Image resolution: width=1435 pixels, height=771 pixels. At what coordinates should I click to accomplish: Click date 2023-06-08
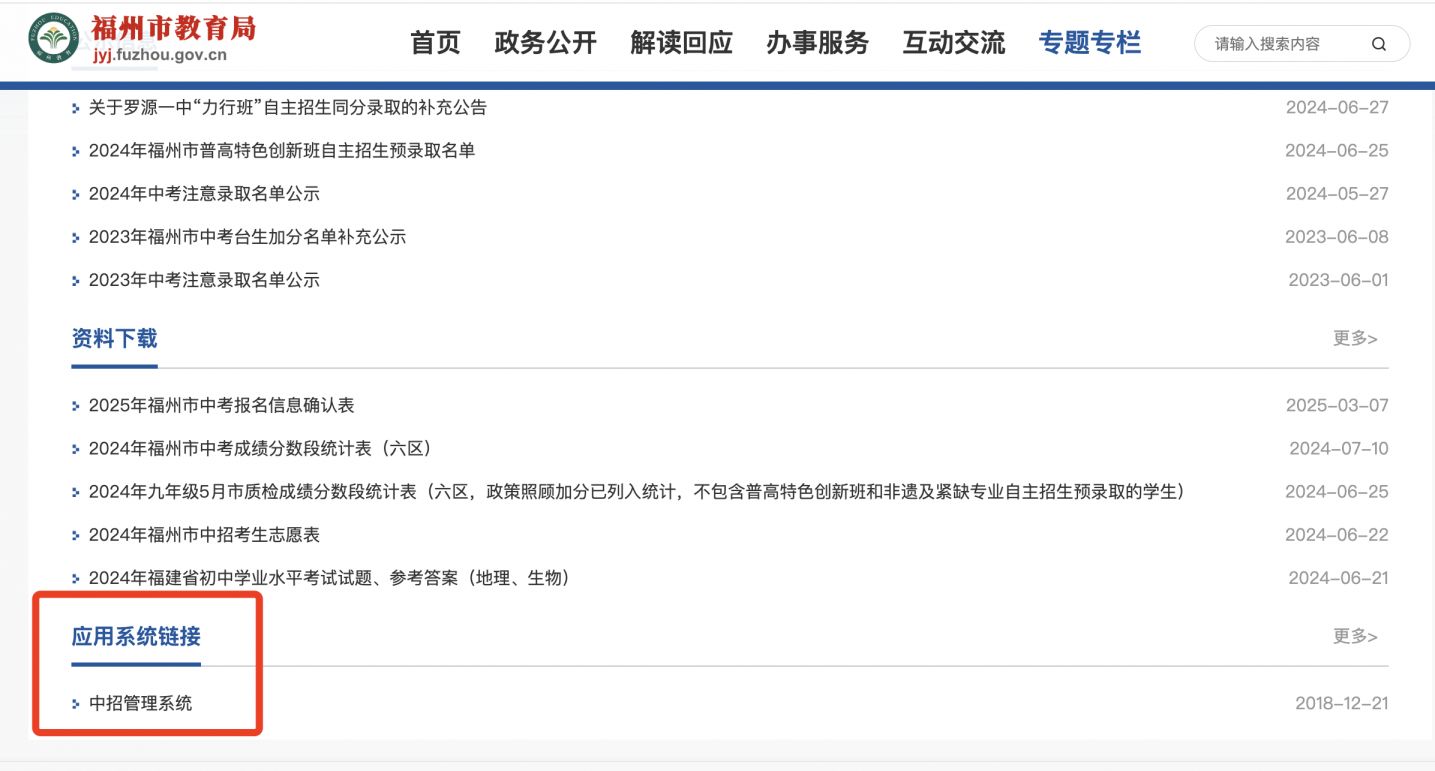pyautogui.click(x=1337, y=237)
